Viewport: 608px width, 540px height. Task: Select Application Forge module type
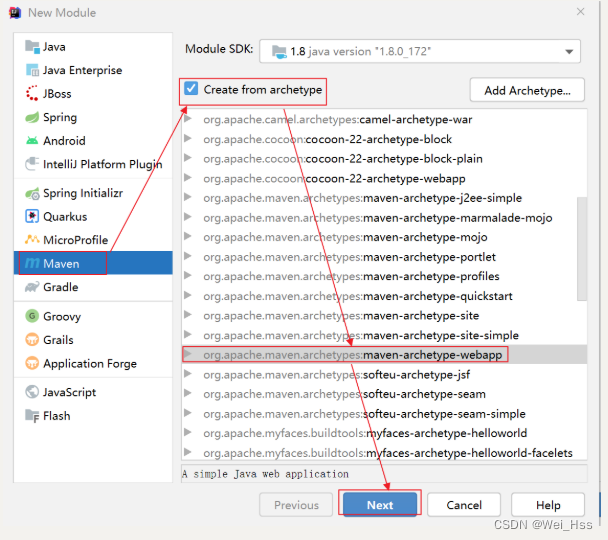(x=93, y=363)
